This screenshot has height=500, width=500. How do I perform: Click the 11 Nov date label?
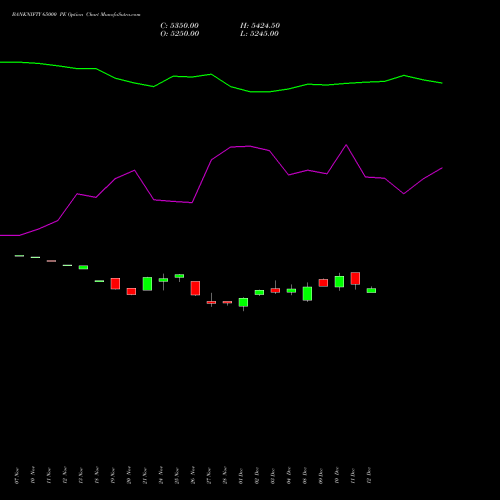(49, 476)
